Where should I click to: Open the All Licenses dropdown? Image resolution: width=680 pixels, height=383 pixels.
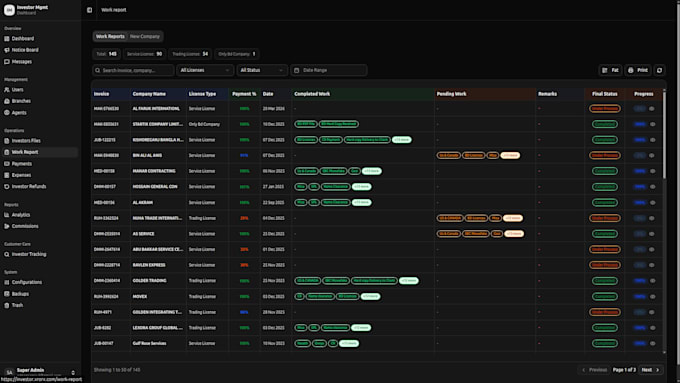tap(205, 70)
